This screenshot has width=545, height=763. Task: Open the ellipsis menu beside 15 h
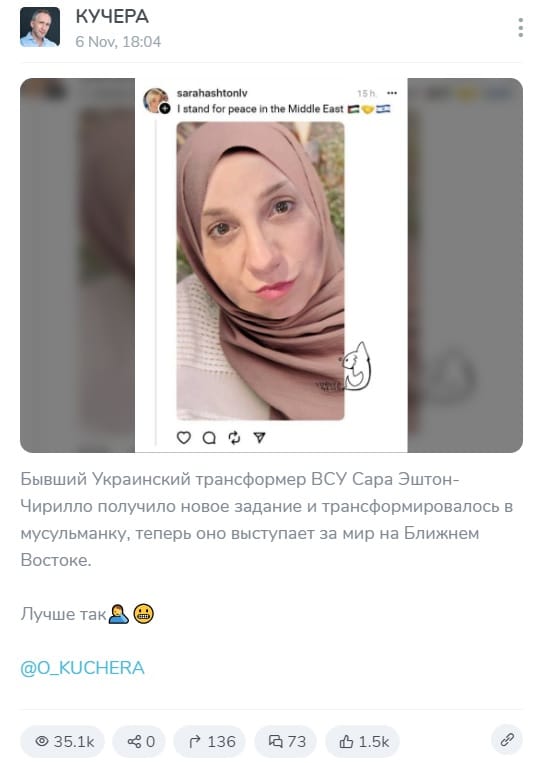click(x=392, y=93)
